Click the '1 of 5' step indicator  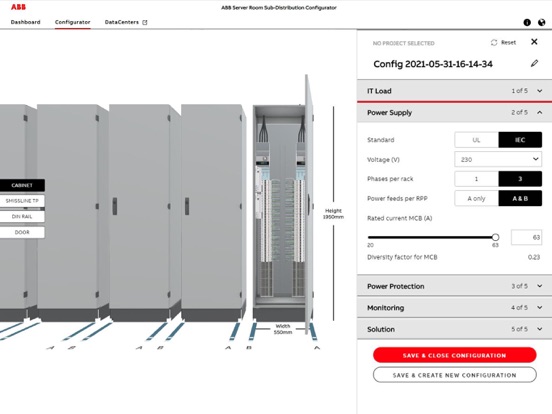tap(519, 91)
